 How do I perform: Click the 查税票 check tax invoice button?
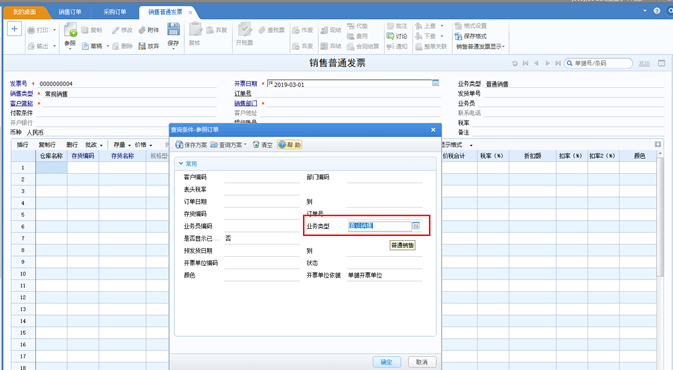pos(272,30)
